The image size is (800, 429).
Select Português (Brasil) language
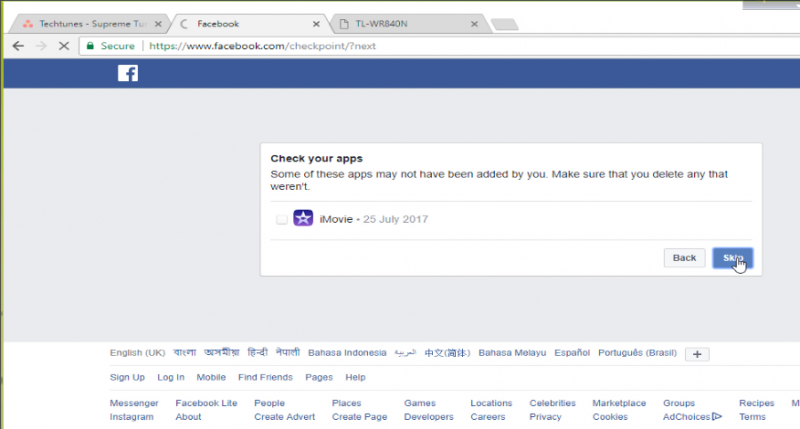click(637, 353)
